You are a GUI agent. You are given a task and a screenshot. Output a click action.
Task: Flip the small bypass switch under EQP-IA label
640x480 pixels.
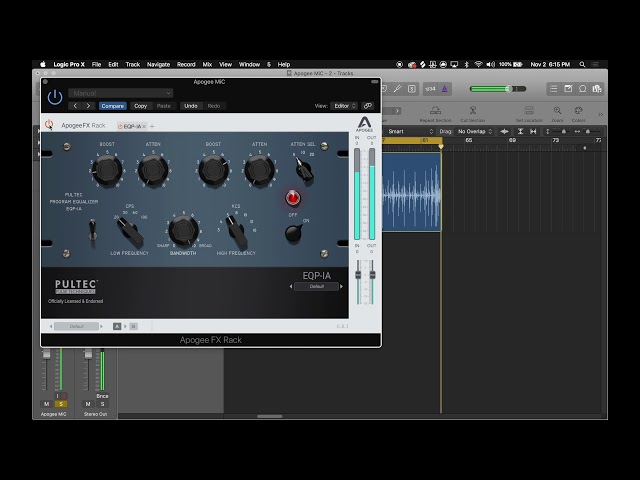93,231
